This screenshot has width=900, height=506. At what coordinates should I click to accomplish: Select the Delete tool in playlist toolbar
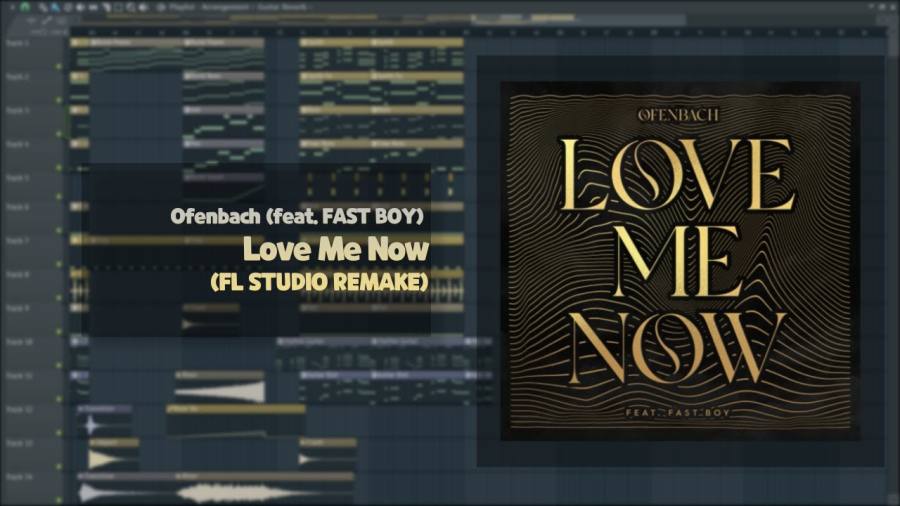pos(68,7)
